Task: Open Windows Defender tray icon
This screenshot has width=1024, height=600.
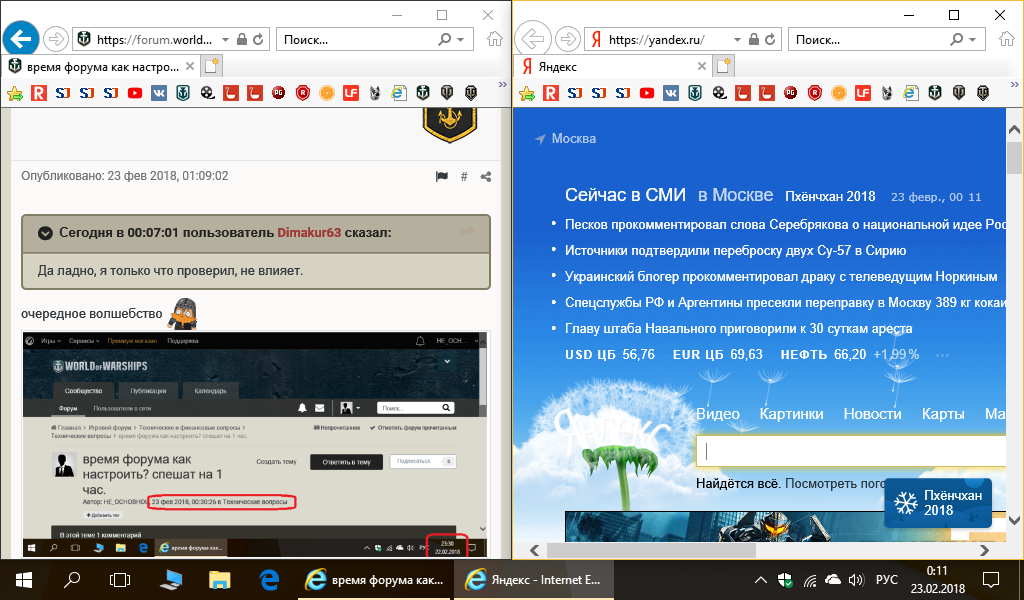Action: [x=784, y=580]
